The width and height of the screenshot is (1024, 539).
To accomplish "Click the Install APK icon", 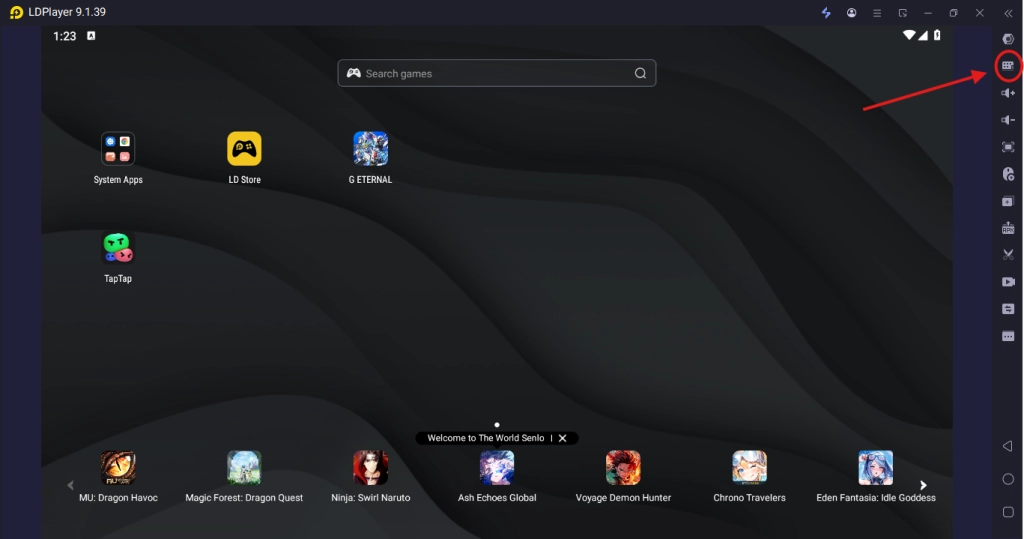I will (x=1008, y=228).
